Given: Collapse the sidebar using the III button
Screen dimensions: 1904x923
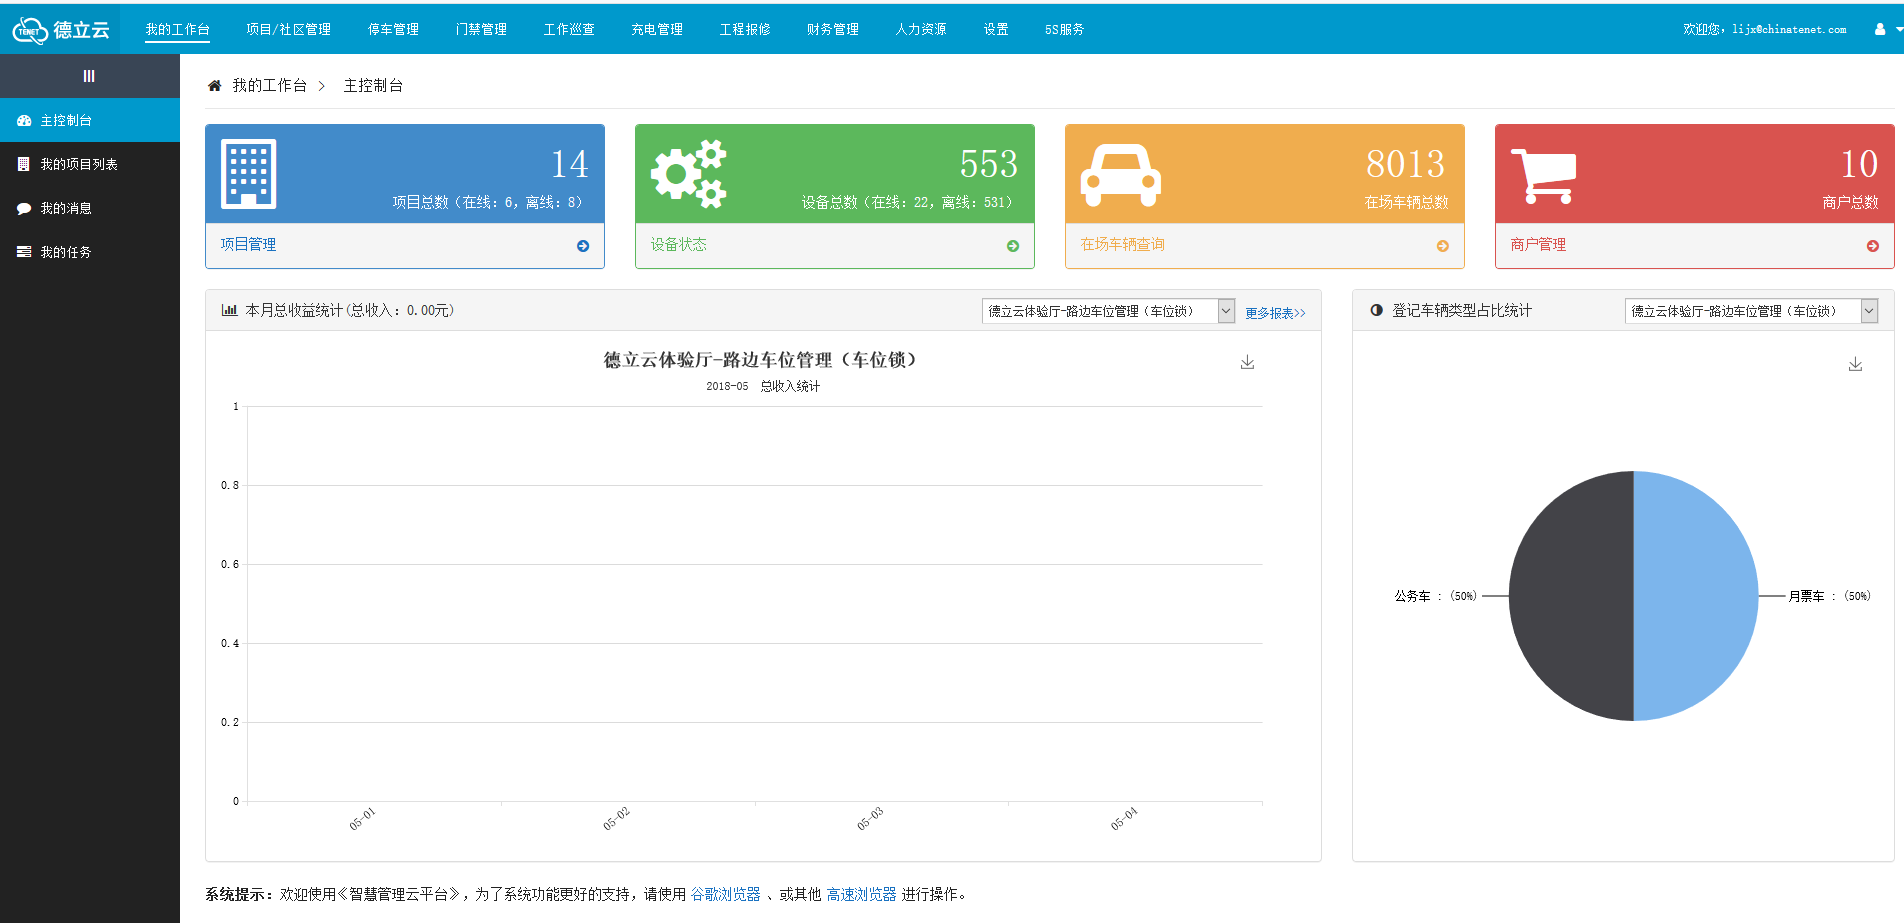Looking at the screenshot, I should point(90,75).
